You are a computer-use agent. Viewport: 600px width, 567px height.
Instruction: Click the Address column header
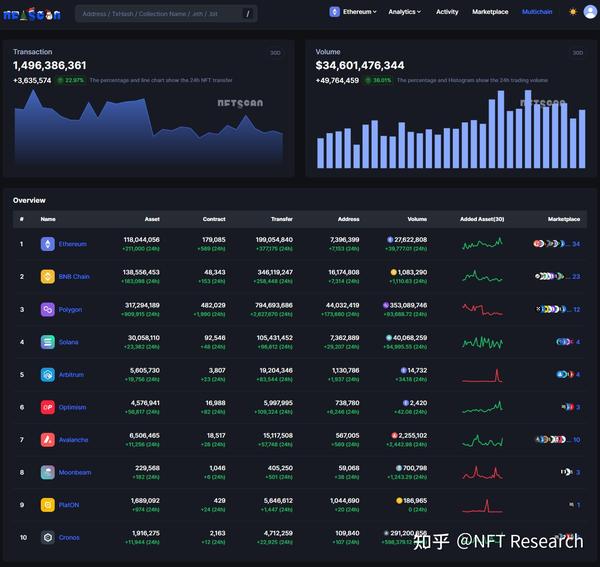348,219
